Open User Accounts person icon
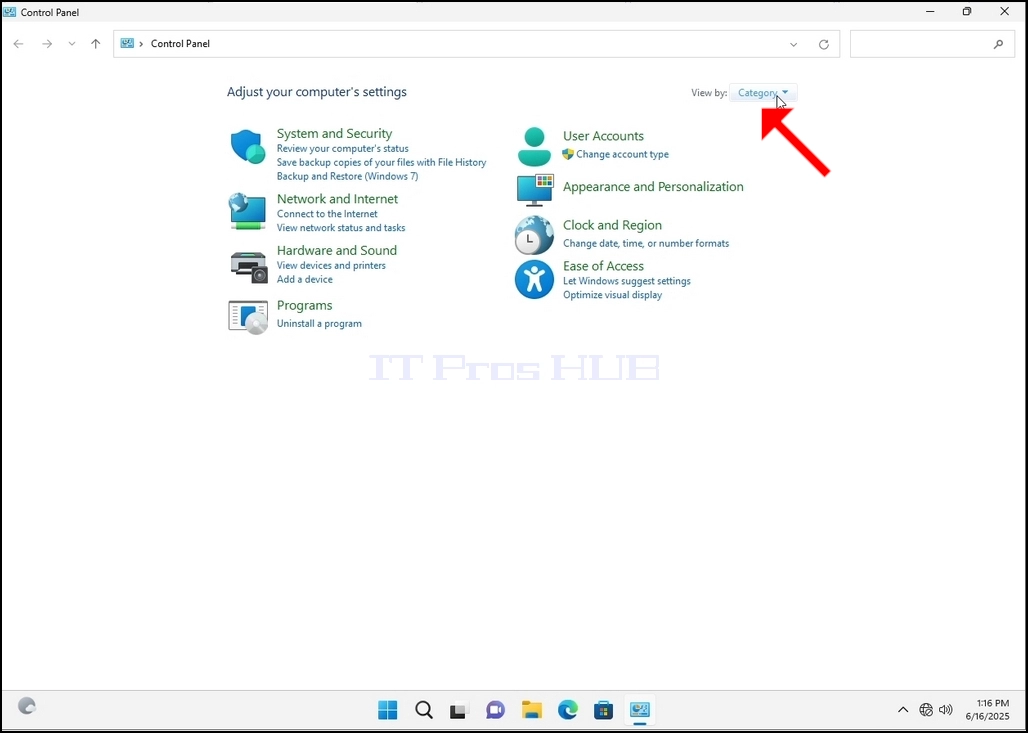The width and height of the screenshot is (1028, 733). click(534, 146)
